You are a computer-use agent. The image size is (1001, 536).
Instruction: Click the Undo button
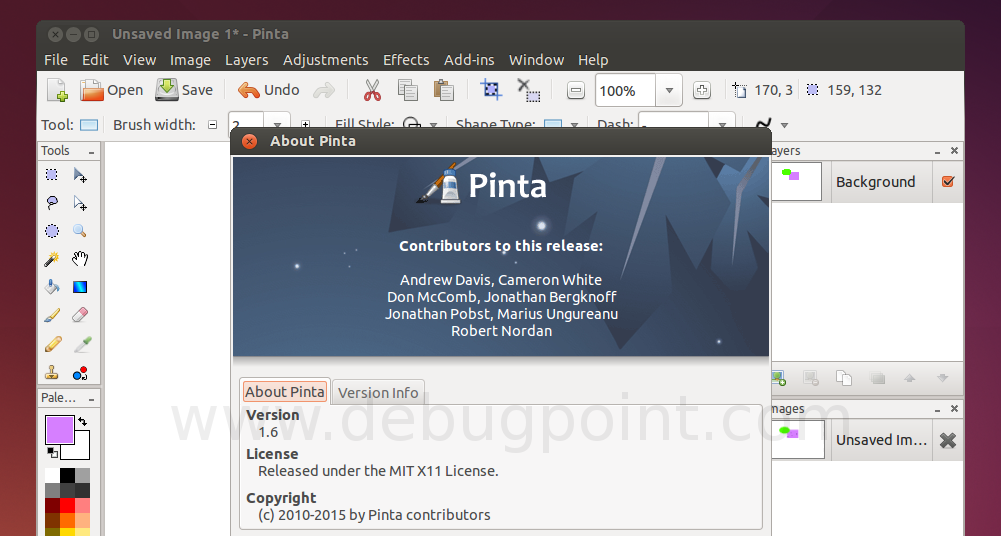[268, 90]
